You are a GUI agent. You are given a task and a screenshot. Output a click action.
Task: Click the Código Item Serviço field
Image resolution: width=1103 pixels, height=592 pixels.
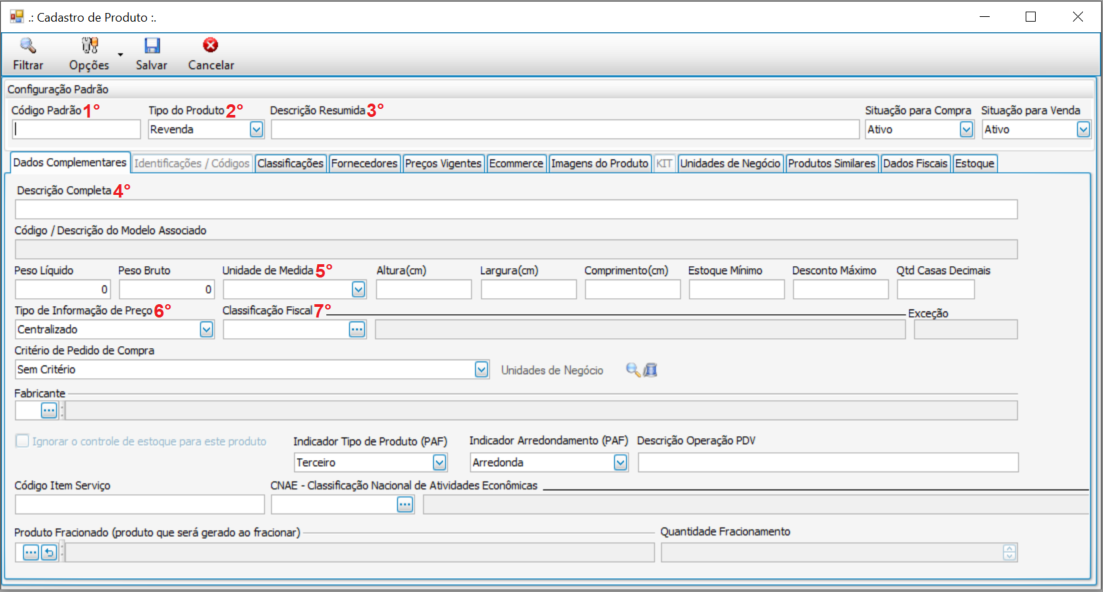[140, 504]
